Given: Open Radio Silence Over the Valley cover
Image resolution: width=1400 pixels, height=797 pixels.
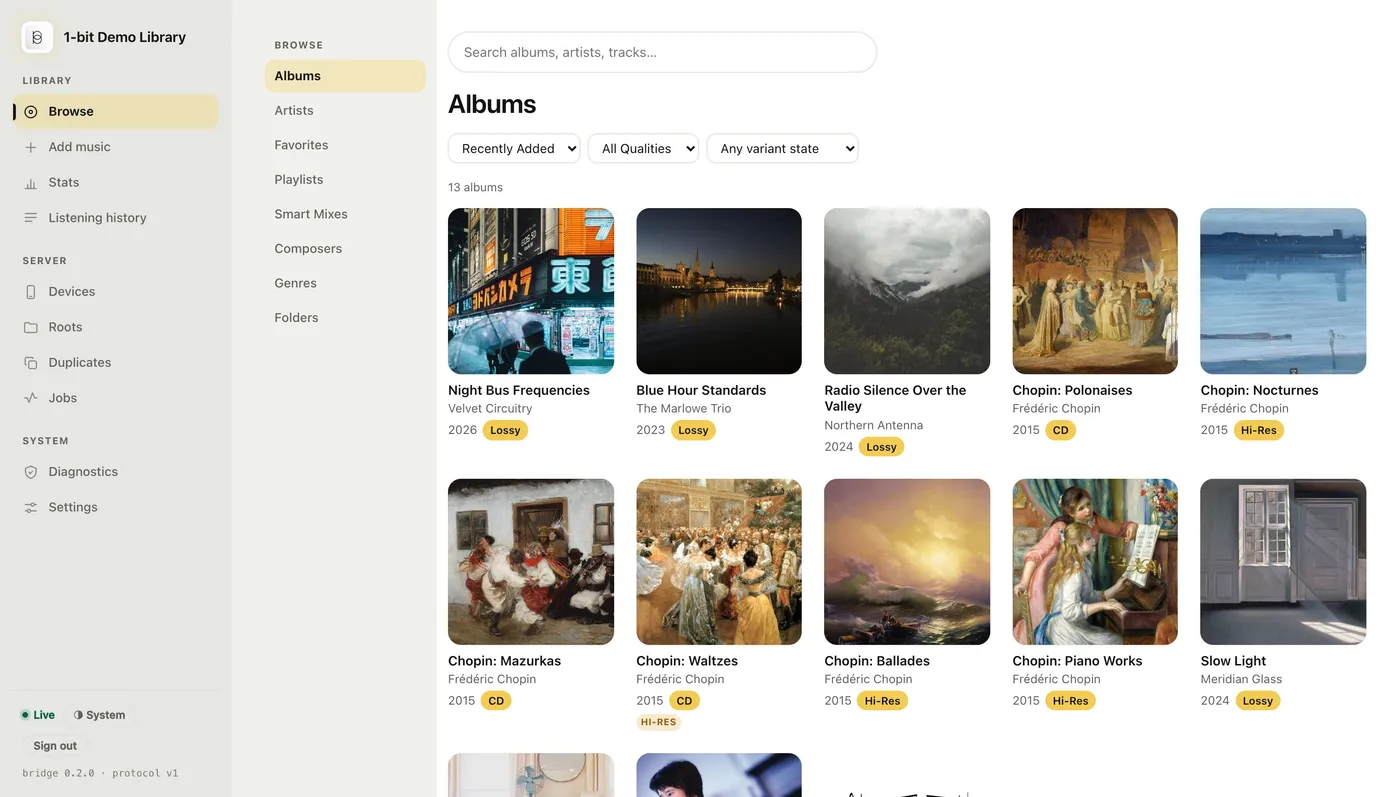Looking at the screenshot, I should click(x=907, y=291).
